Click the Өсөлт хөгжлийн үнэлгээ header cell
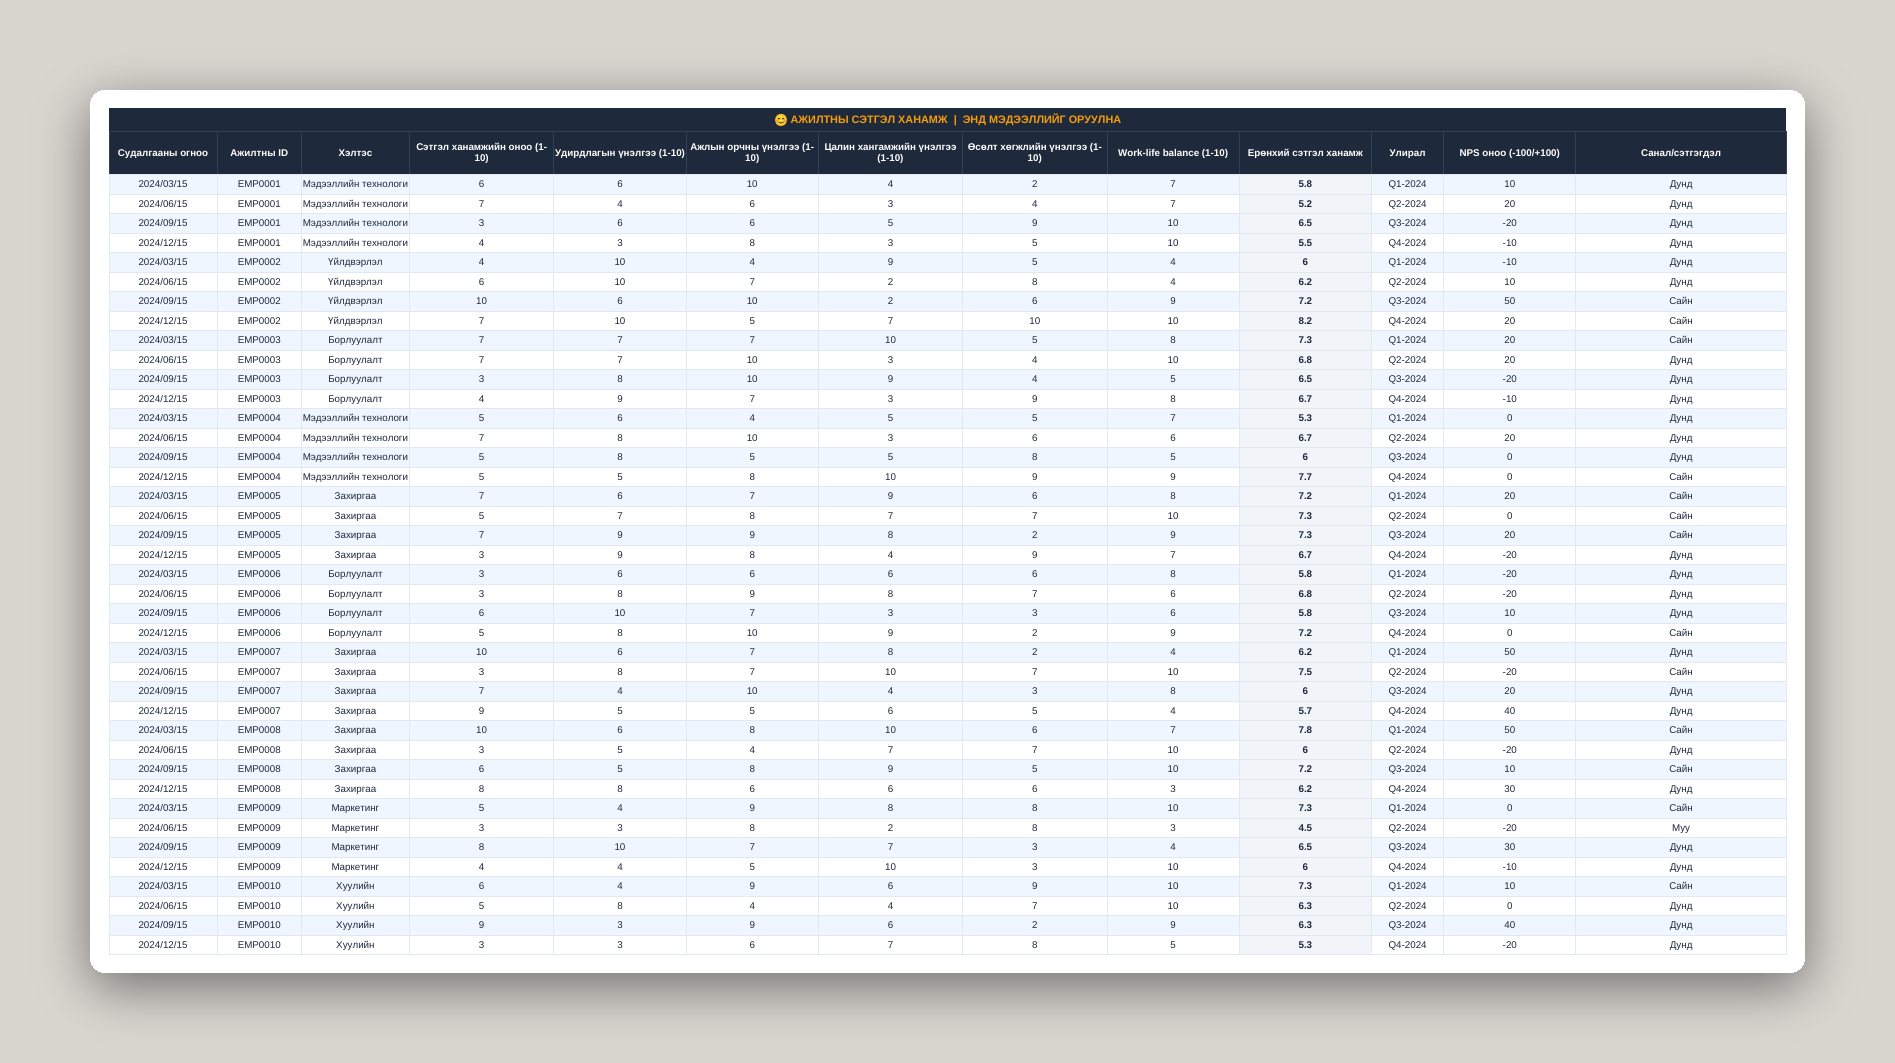The image size is (1895, 1063). click(1035, 153)
